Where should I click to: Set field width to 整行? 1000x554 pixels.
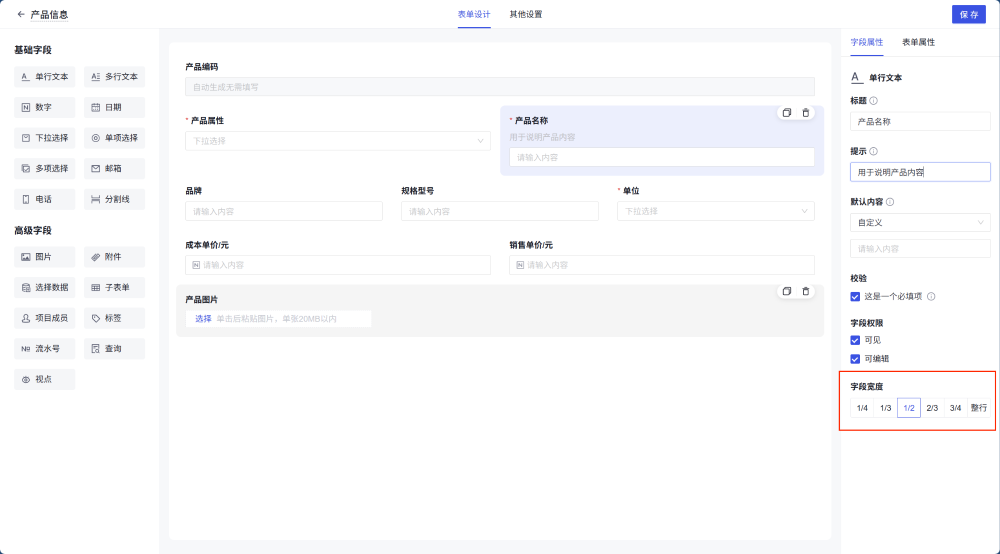pyautogui.click(x=979, y=408)
